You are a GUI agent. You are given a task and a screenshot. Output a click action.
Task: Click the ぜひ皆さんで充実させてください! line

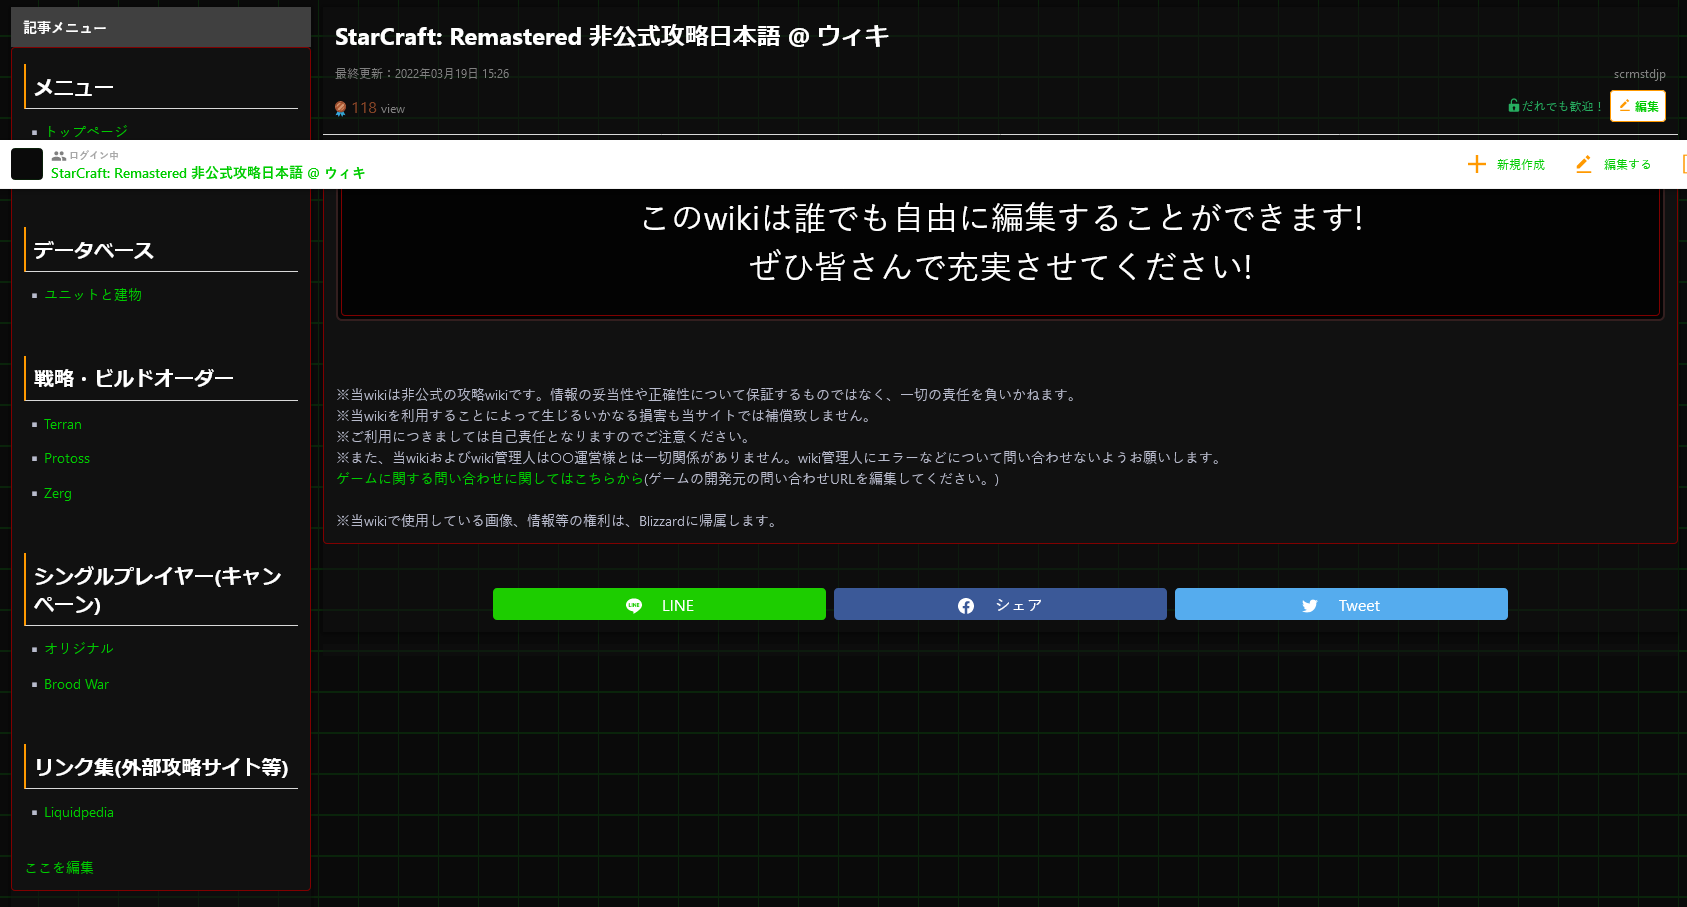[x=1001, y=266]
